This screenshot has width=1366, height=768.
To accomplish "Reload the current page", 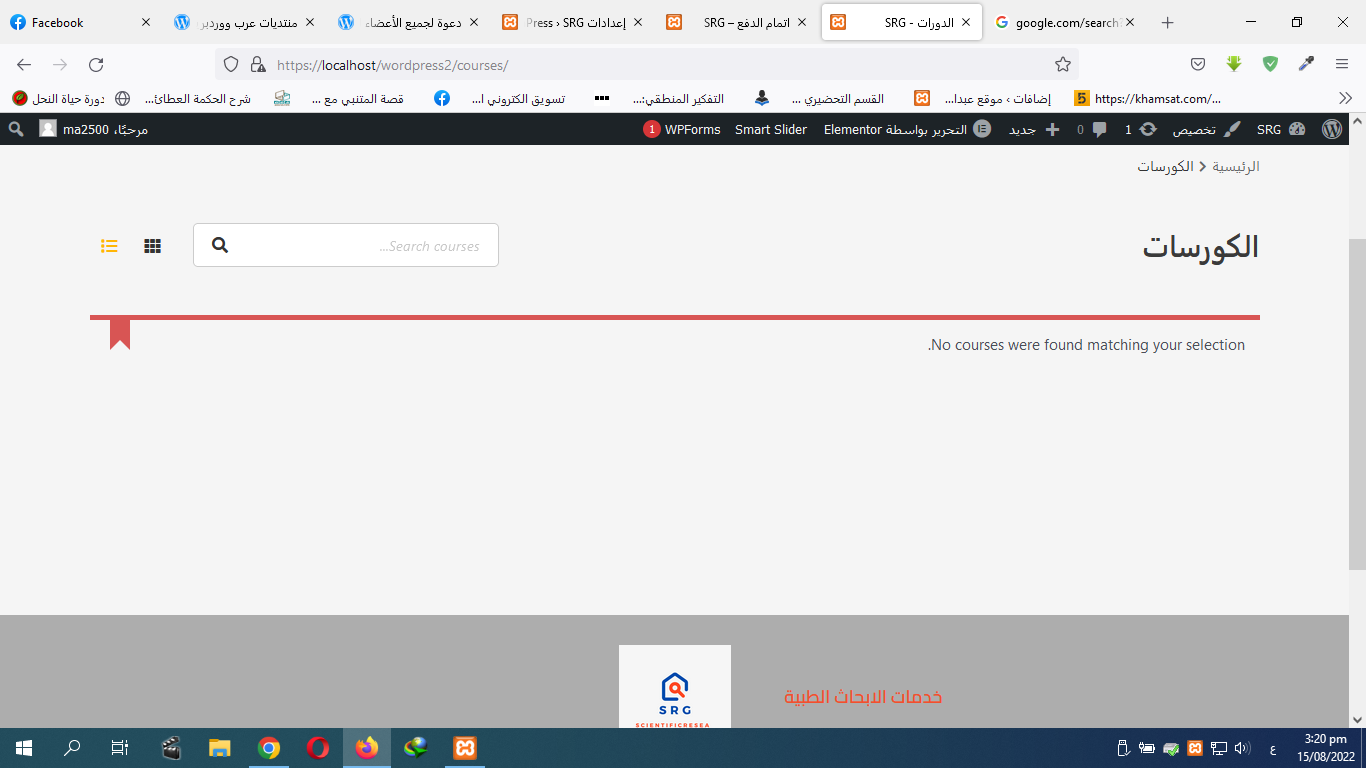I will [x=96, y=64].
